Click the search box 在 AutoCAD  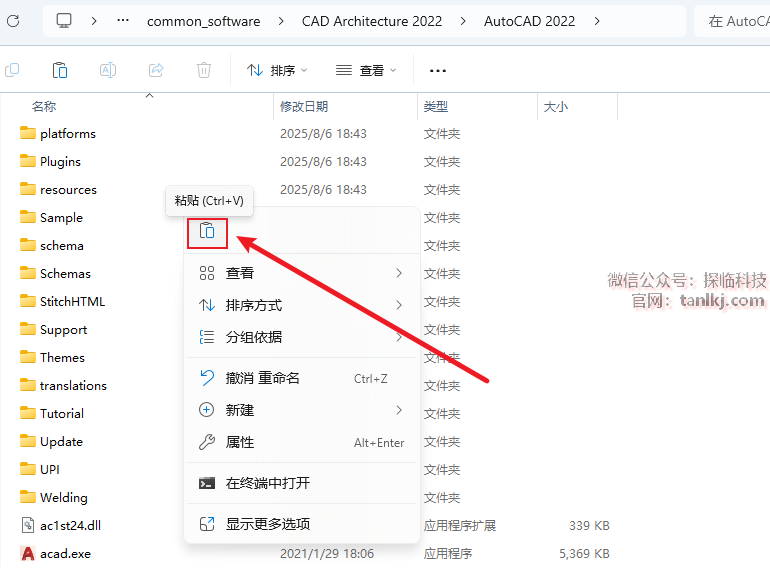tap(734, 21)
